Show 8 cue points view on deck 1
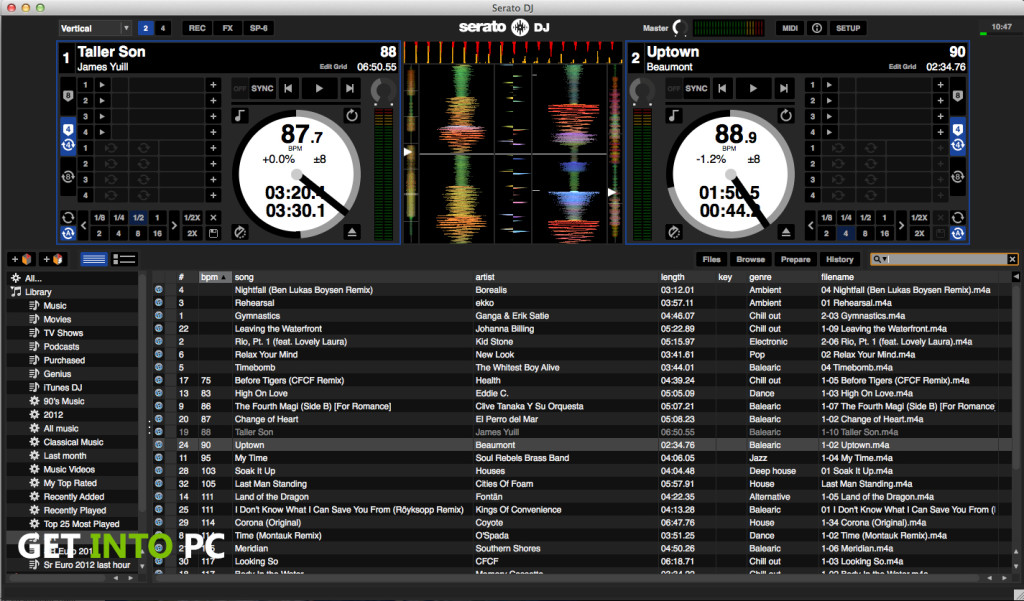Image resolution: width=1024 pixels, height=601 pixels. point(67,97)
